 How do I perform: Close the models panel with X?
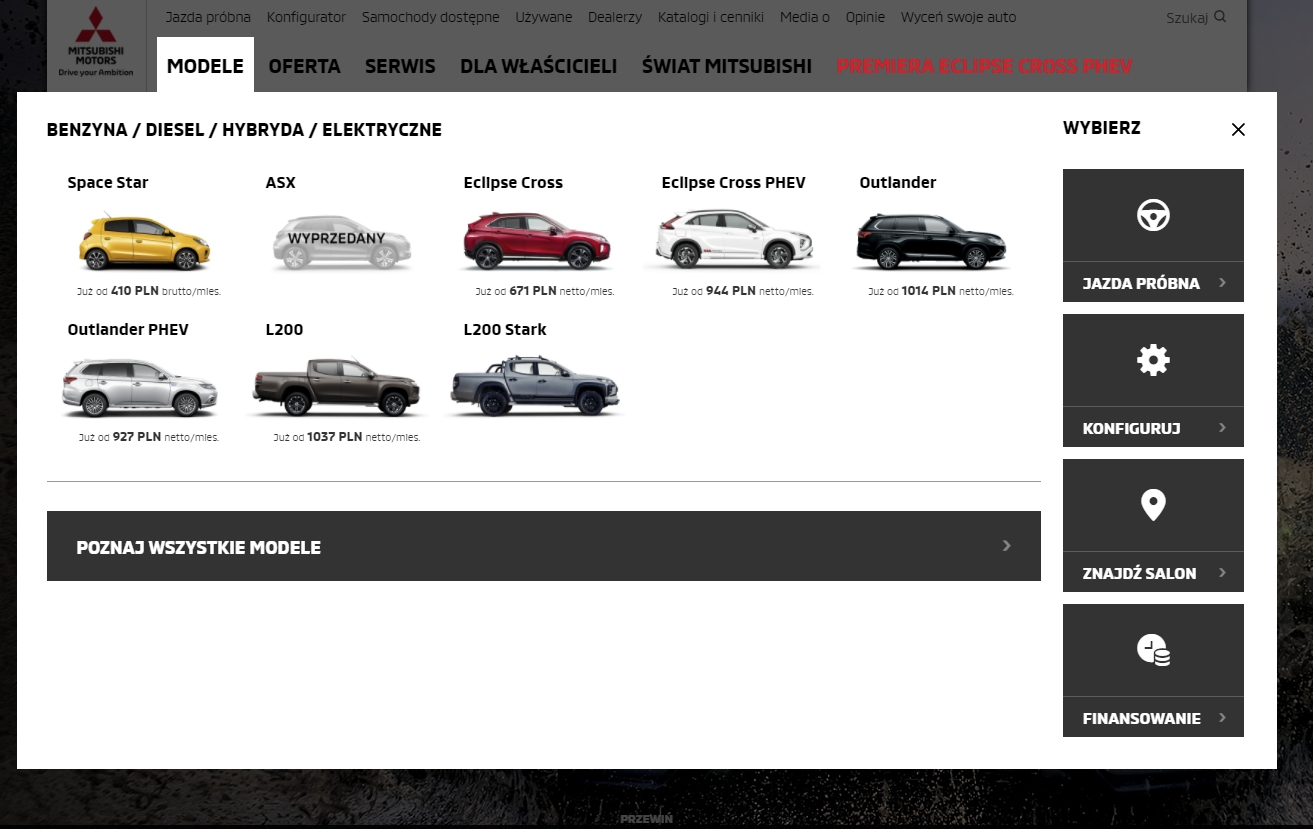coord(1238,130)
